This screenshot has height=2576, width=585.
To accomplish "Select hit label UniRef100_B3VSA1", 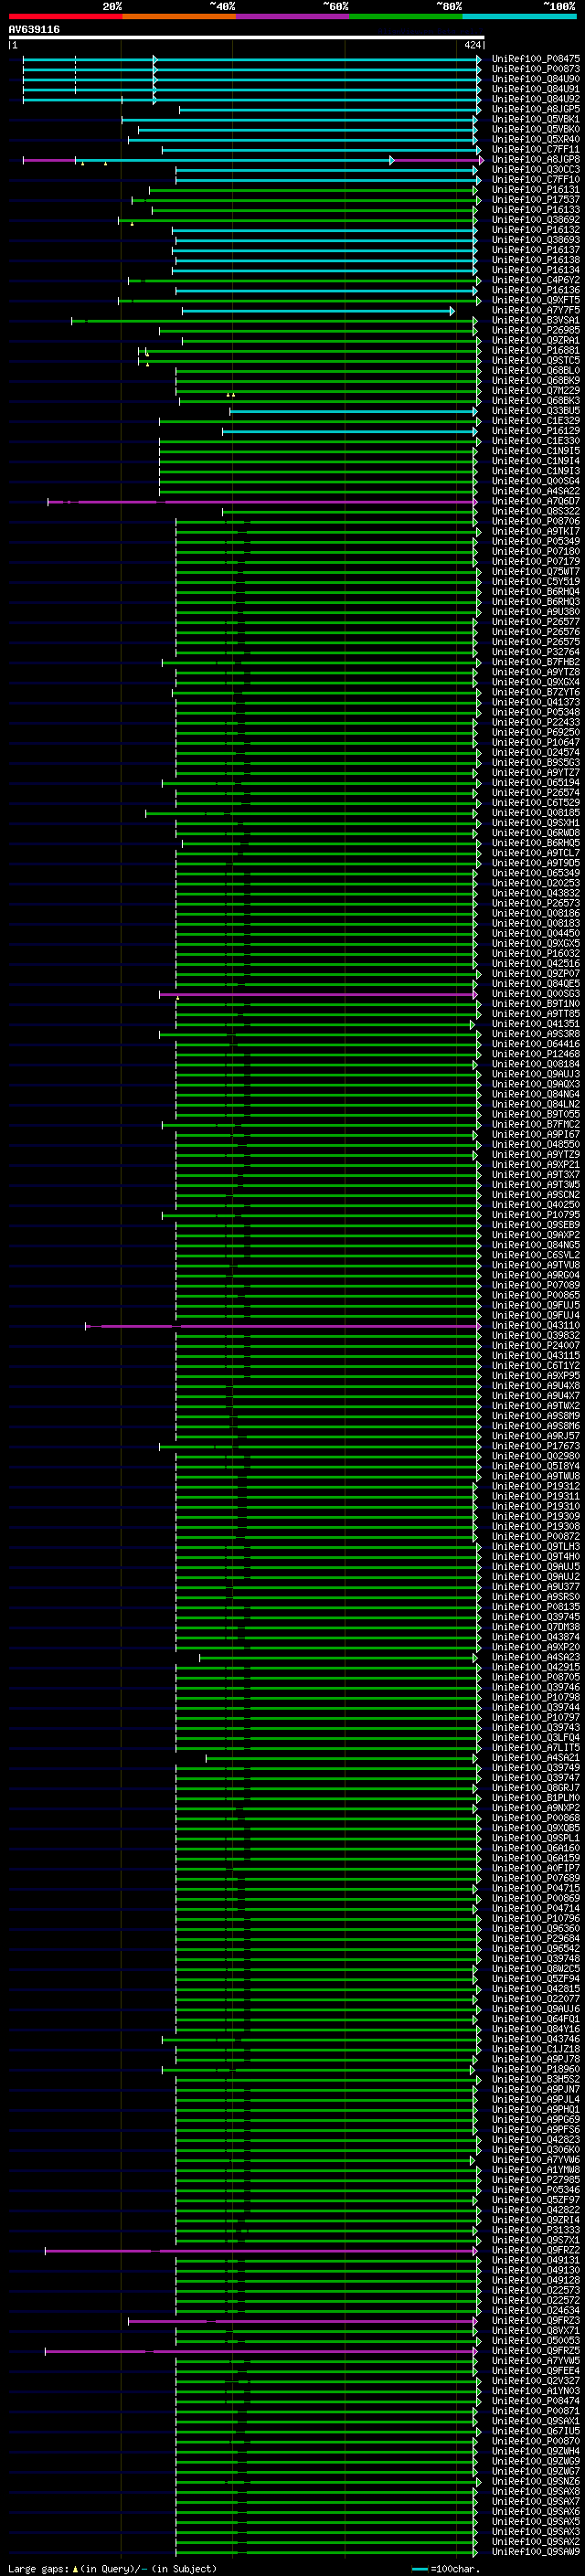I will [x=536, y=320].
